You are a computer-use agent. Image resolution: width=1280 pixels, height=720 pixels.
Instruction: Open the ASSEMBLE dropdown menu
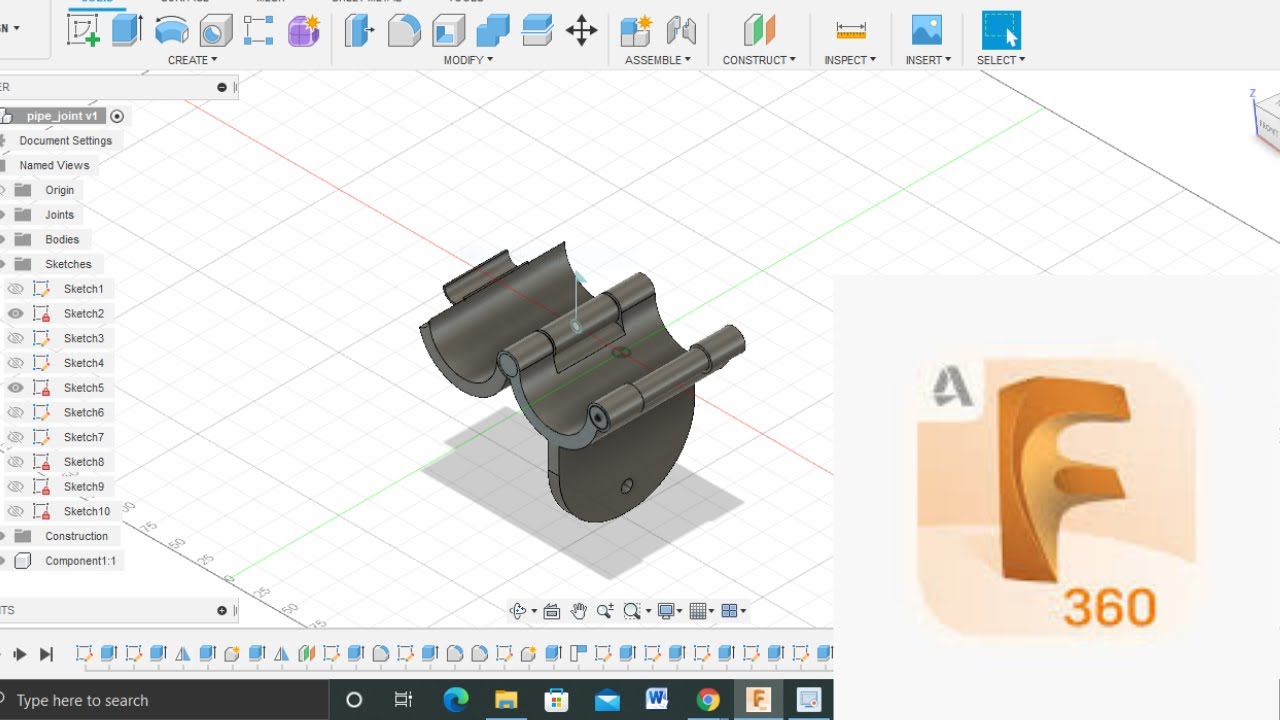(x=658, y=60)
